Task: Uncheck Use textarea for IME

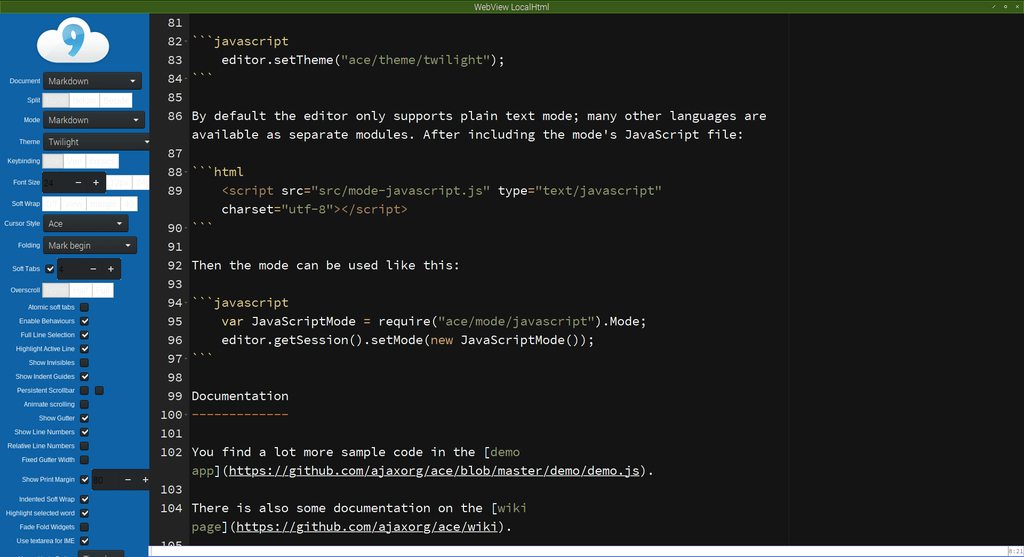Action: (84, 541)
